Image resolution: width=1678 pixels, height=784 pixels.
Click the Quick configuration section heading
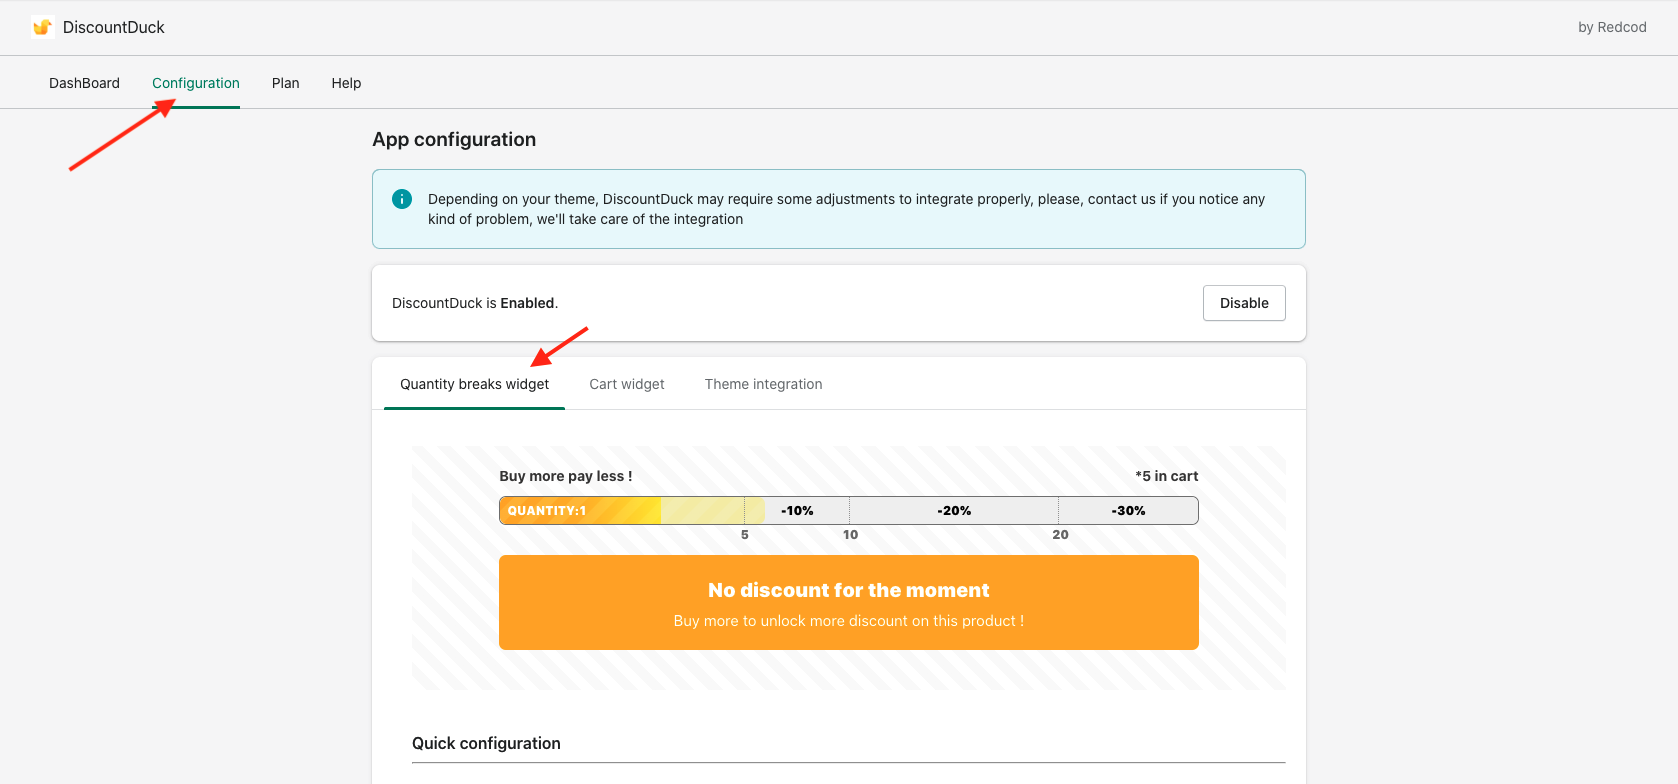tap(486, 743)
